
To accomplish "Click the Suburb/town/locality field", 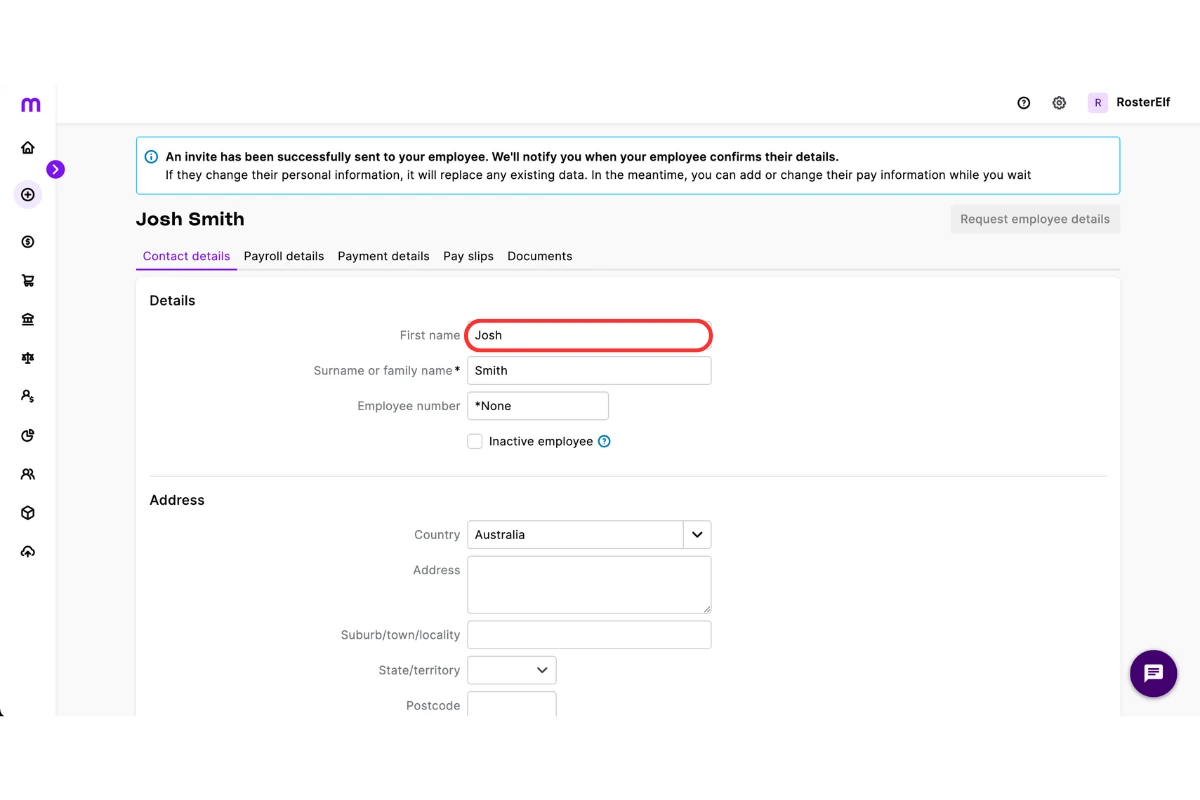I will (x=589, y=635).
